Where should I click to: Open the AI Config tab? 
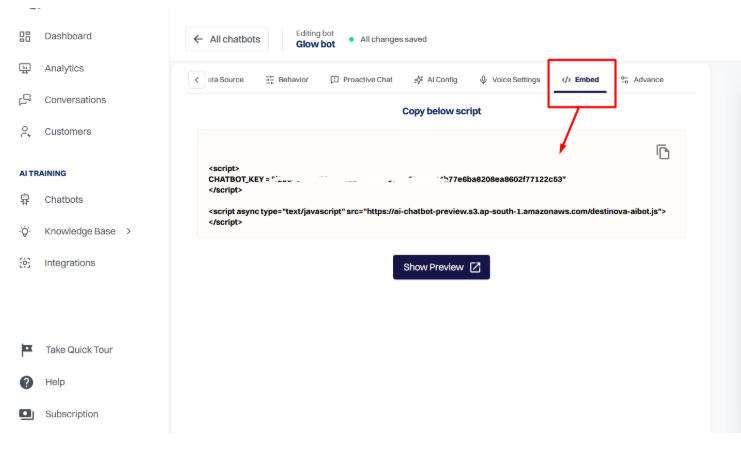pos(436,80)
